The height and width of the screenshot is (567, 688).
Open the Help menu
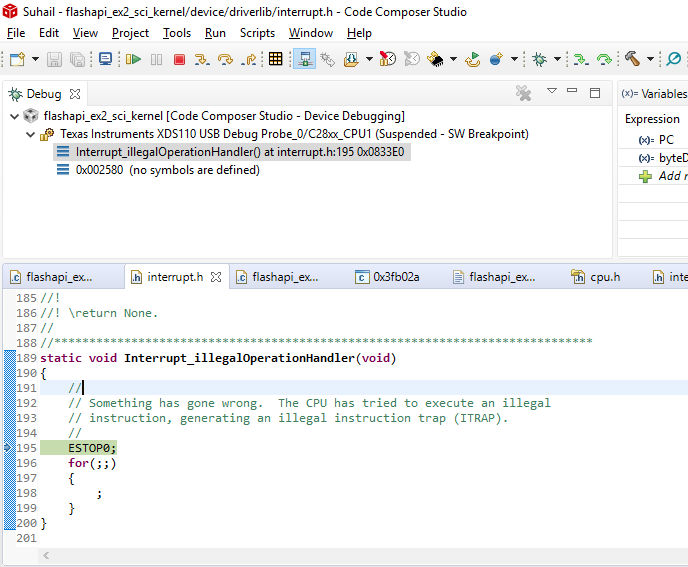coord(359,33)
